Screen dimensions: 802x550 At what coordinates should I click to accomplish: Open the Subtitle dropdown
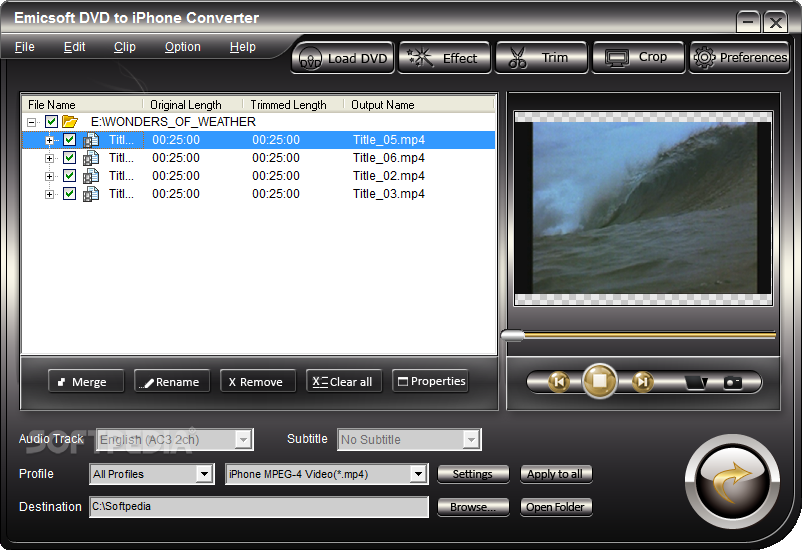pyautogui.click(x=471, y=439)
